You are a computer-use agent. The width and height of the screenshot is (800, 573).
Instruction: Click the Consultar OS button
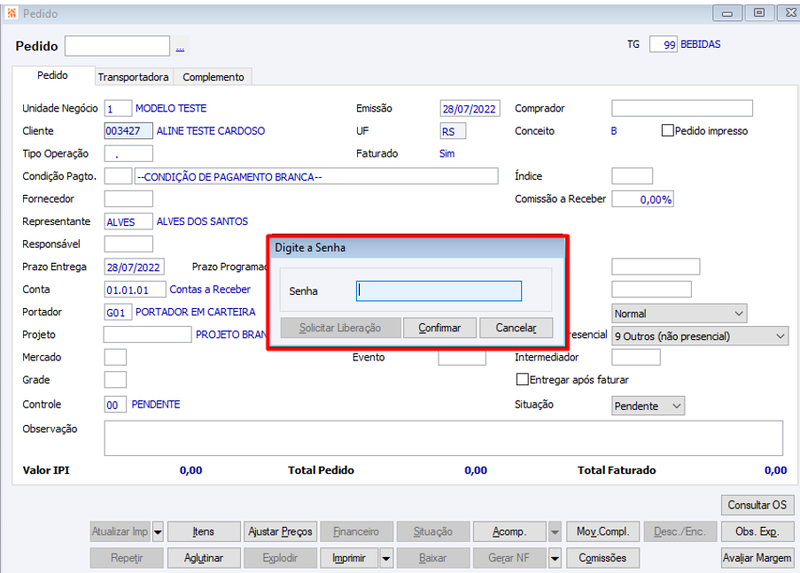pos(757,505)
